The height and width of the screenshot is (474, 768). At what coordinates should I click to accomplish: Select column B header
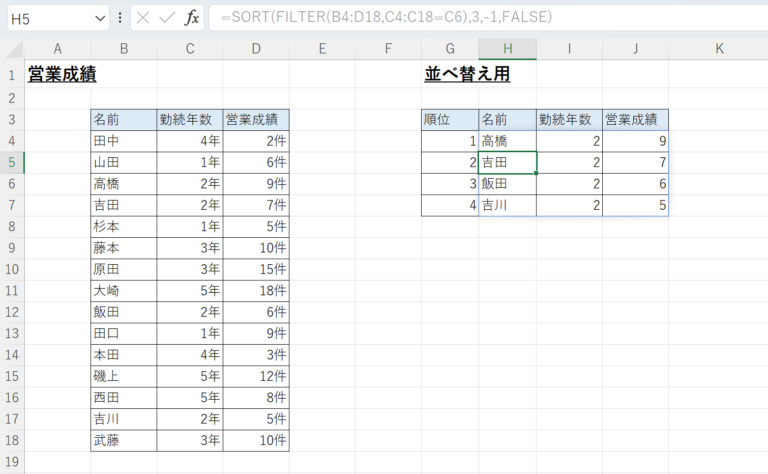coord(123,49)
